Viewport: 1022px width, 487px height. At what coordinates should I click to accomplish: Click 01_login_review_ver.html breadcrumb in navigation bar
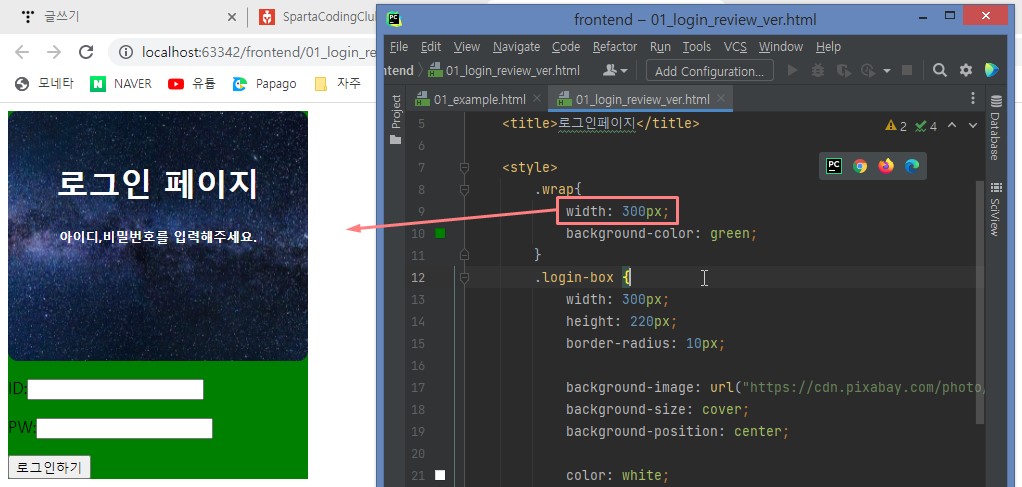pos(504,70)
